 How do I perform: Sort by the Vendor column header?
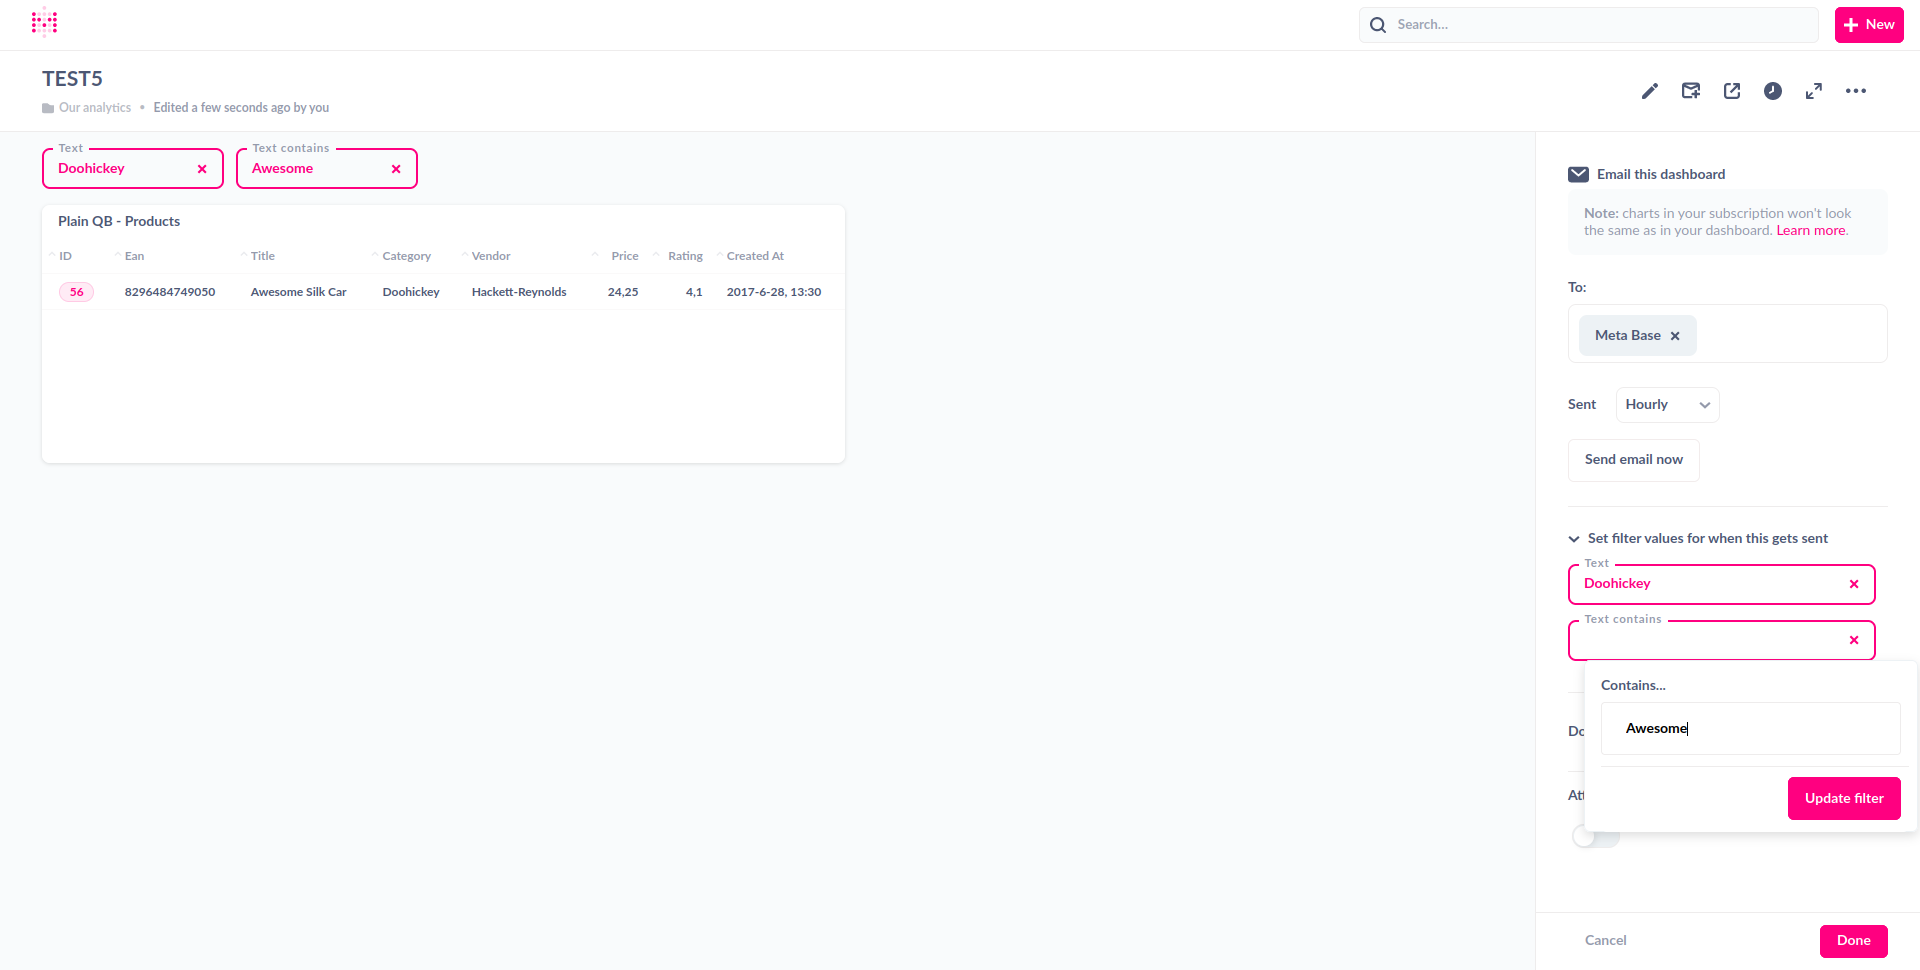click(x=491, y=257)
